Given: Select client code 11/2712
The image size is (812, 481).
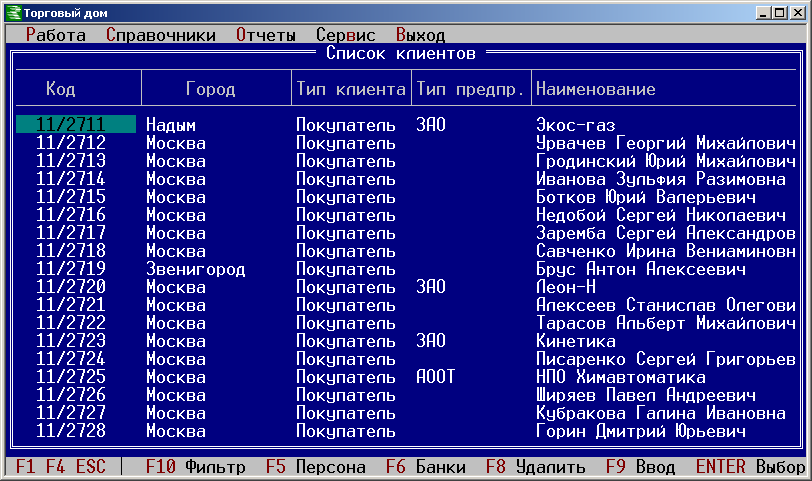Looking at the screenshot, I should [x=71, y=142].
